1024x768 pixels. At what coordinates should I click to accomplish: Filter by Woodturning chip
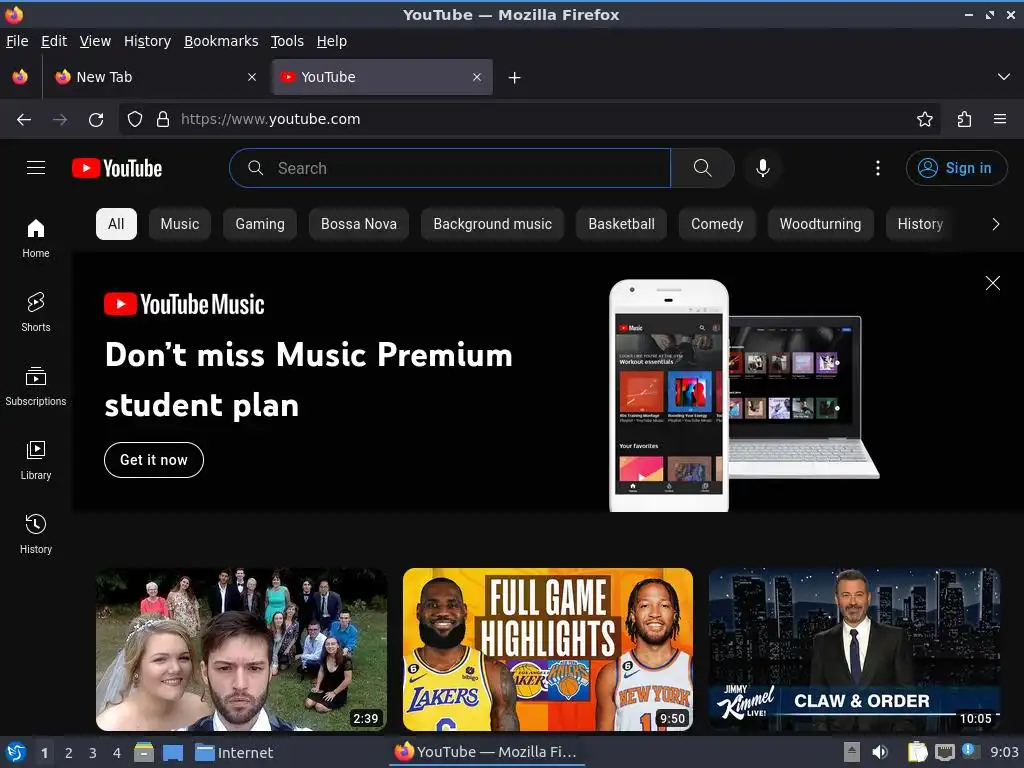pyautogui.click(x=820, y=224)
